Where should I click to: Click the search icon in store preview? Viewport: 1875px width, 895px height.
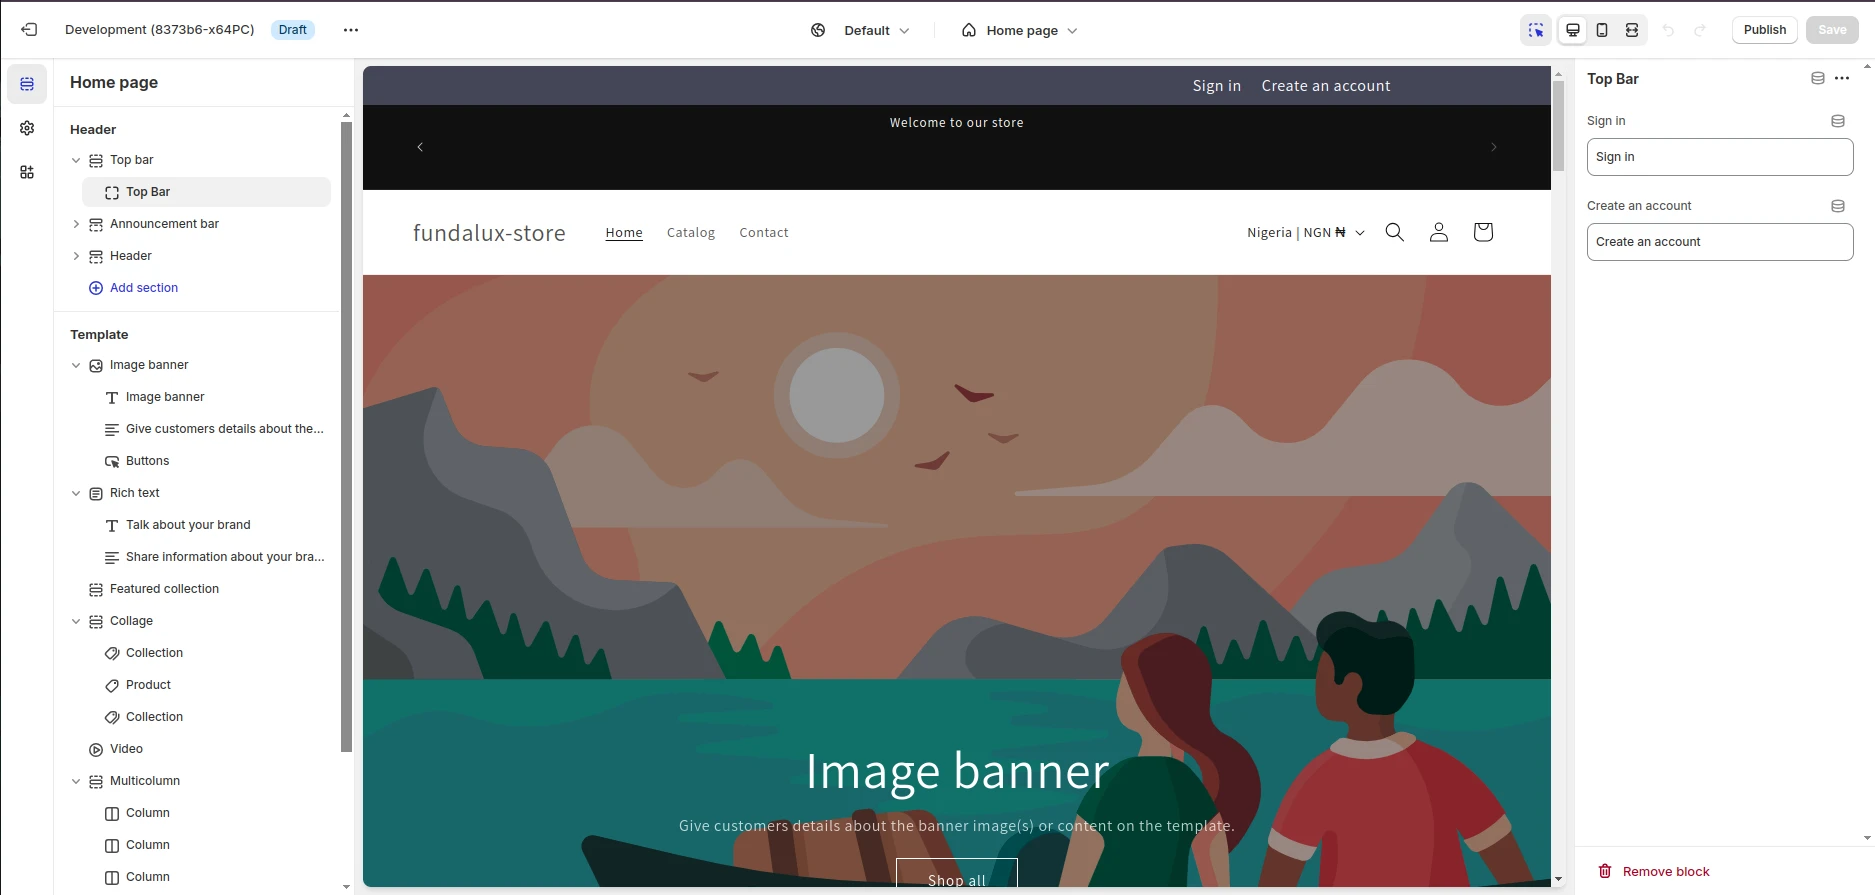click(x=1394, y=232)
